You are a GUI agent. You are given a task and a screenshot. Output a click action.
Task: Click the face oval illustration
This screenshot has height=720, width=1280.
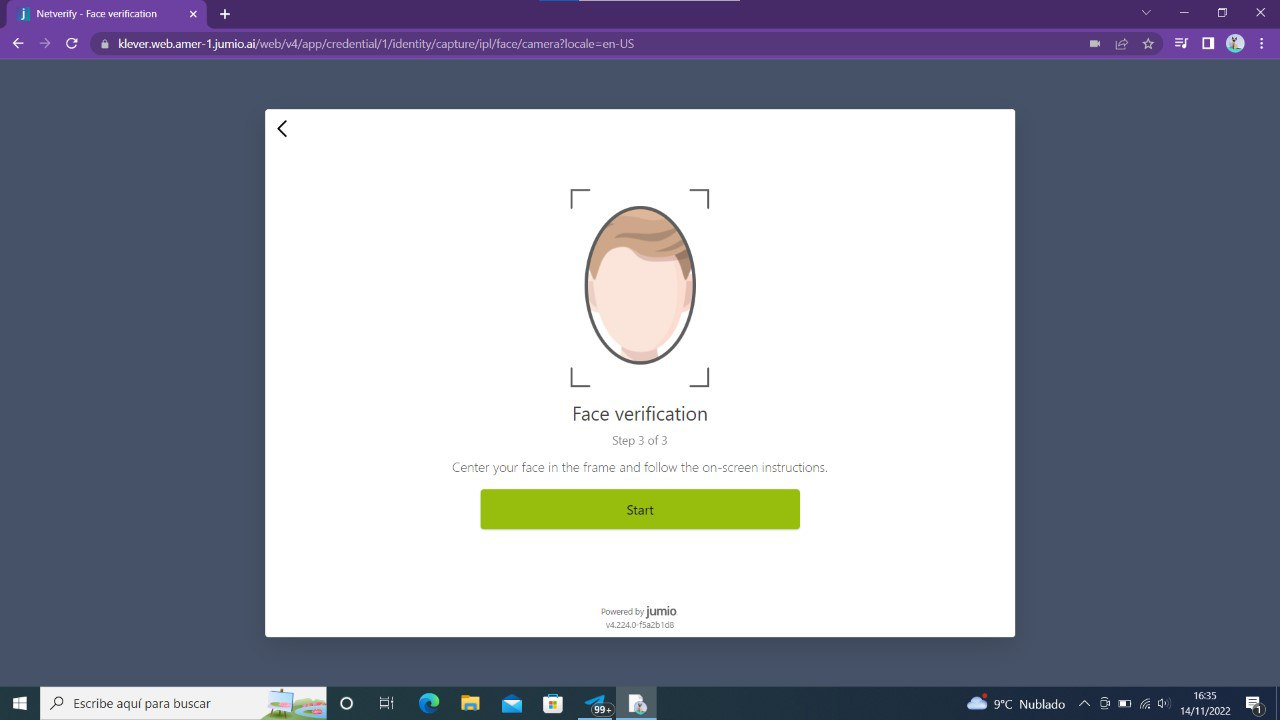click(640, 285)
